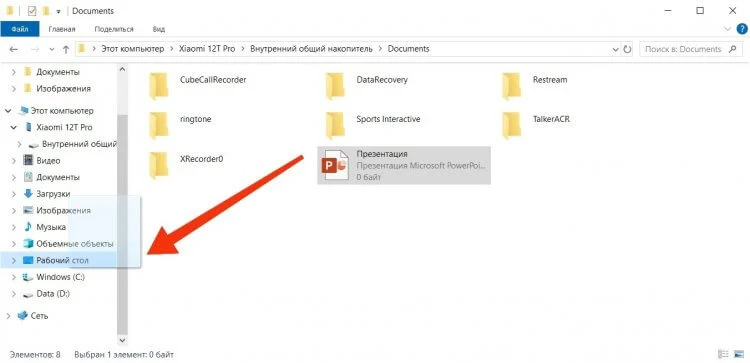Image resolution: width=750 pixels, height=363 pixels.
Task: Open the CubeCallRecorder folder icon
Action: [158, 86]
